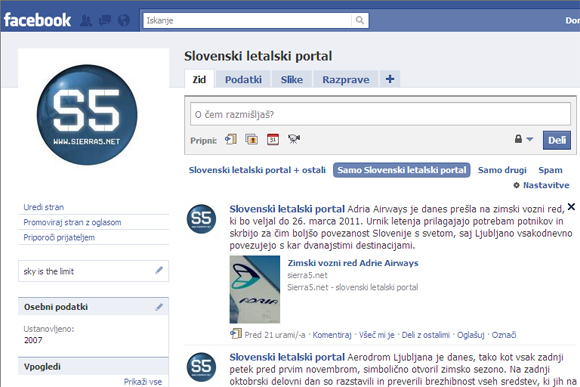The width and height of the screenshot is (580, 387).
Task: Click S5 avatar on Adria Airways post
Action: pyautogui.click(x=201, y=219)
